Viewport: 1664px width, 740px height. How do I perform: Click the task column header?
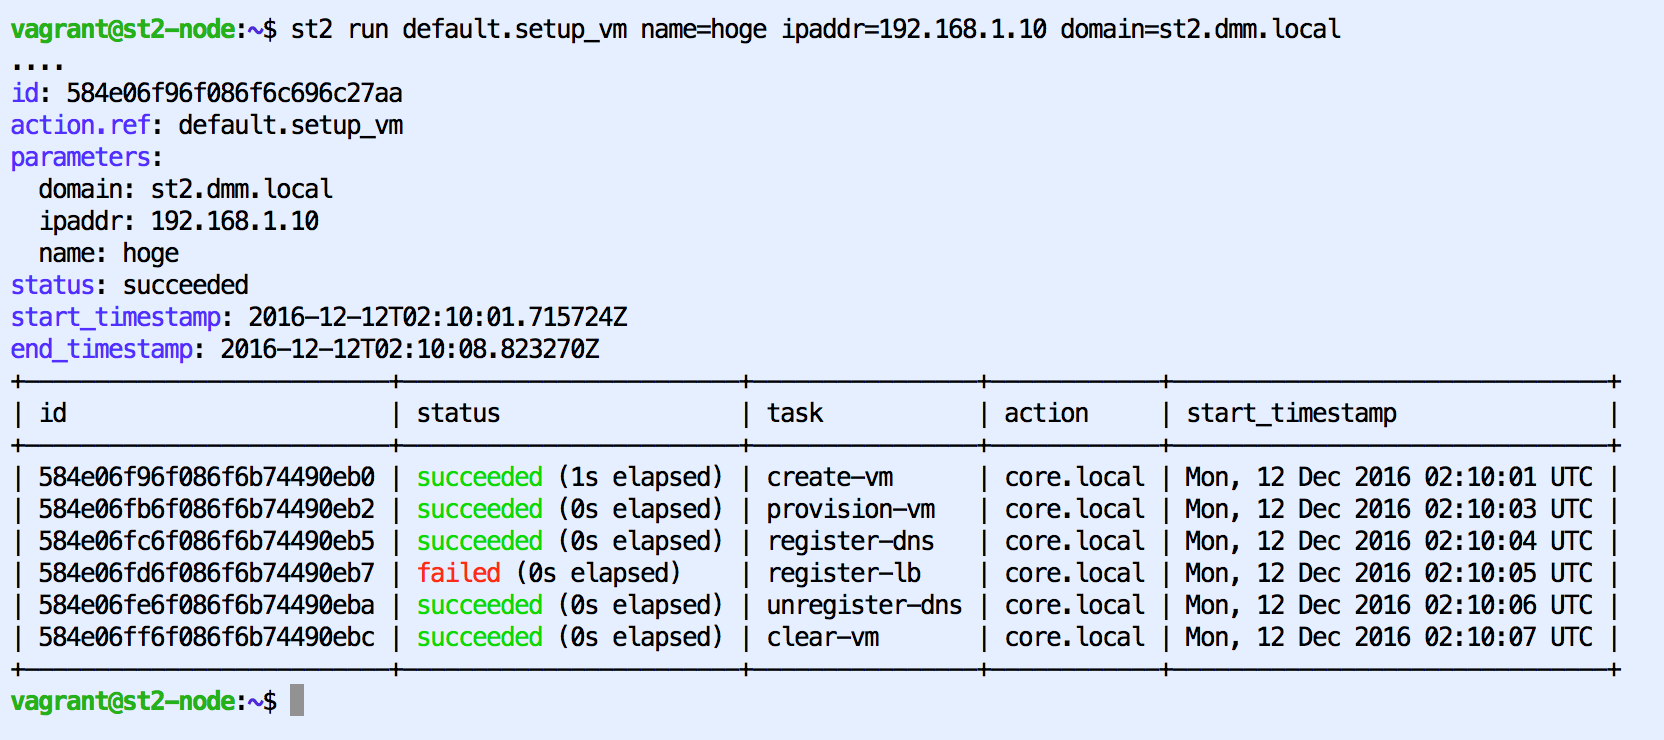[x=795, y=413]
